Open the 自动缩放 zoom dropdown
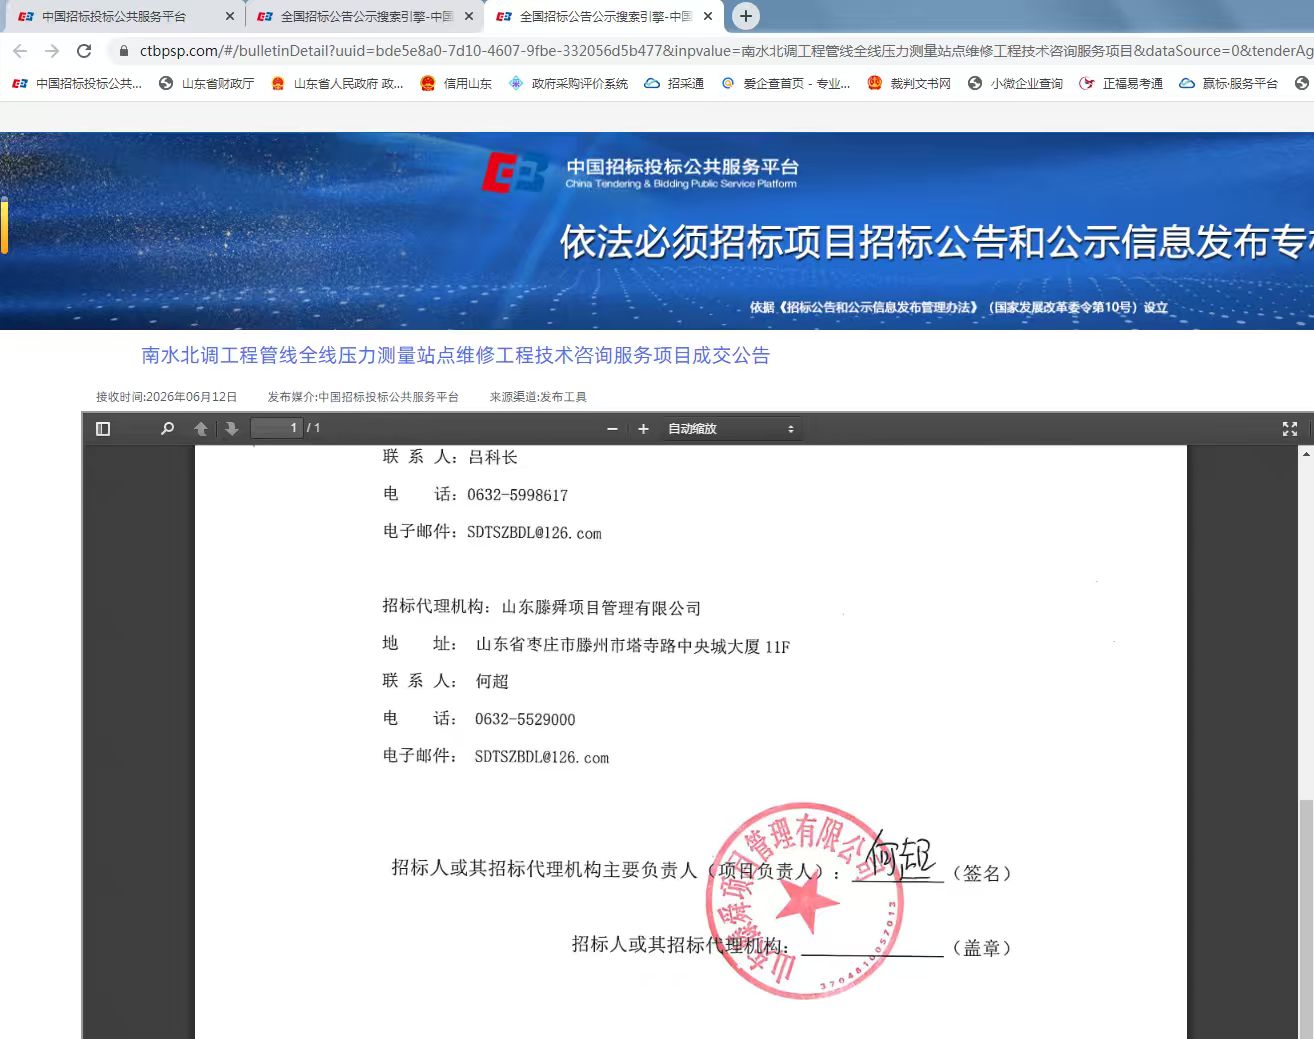1314x1039 pixels. [731, 428]
